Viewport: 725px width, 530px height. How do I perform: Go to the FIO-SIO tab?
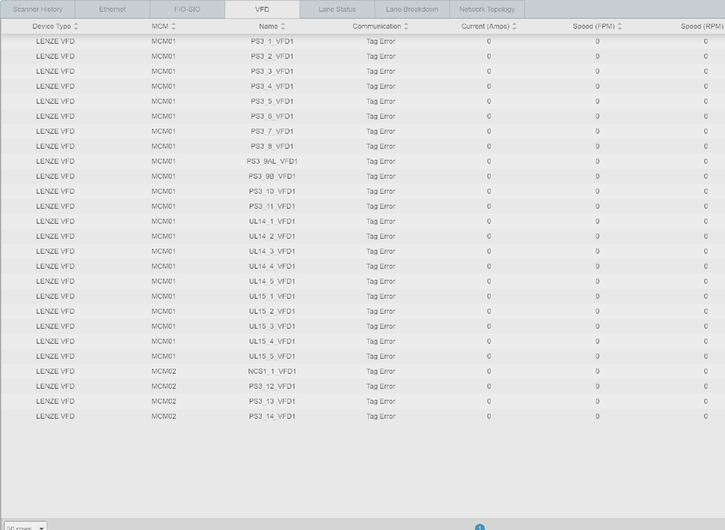188,9
